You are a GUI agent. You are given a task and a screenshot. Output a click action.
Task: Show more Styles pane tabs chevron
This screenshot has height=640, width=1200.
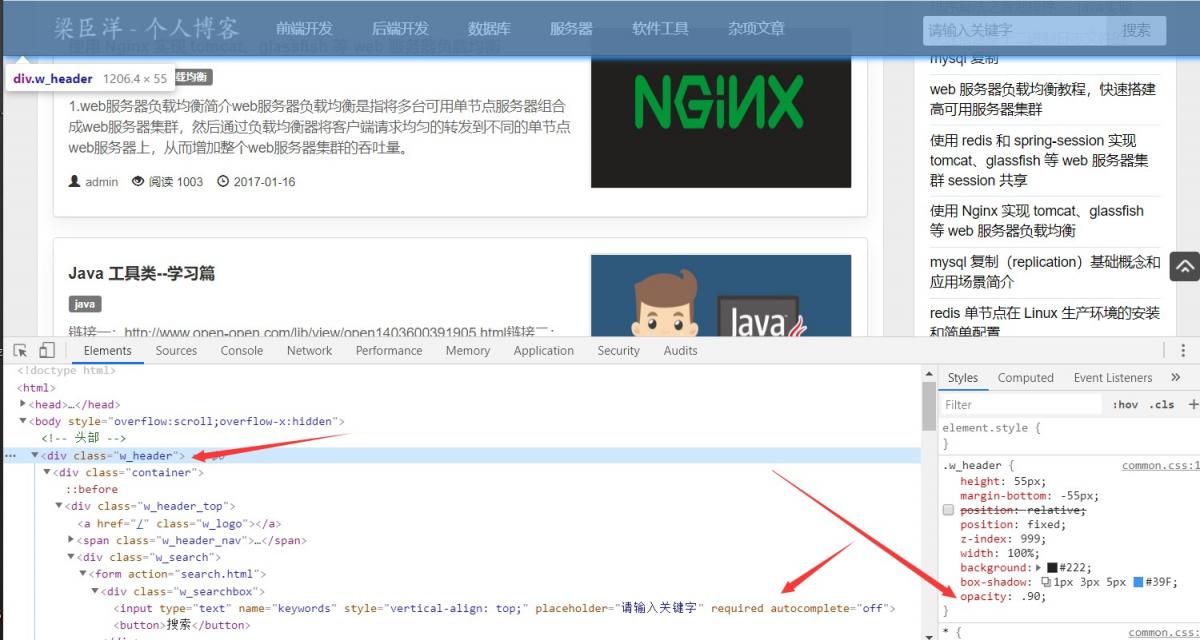tap(1175, 378)
